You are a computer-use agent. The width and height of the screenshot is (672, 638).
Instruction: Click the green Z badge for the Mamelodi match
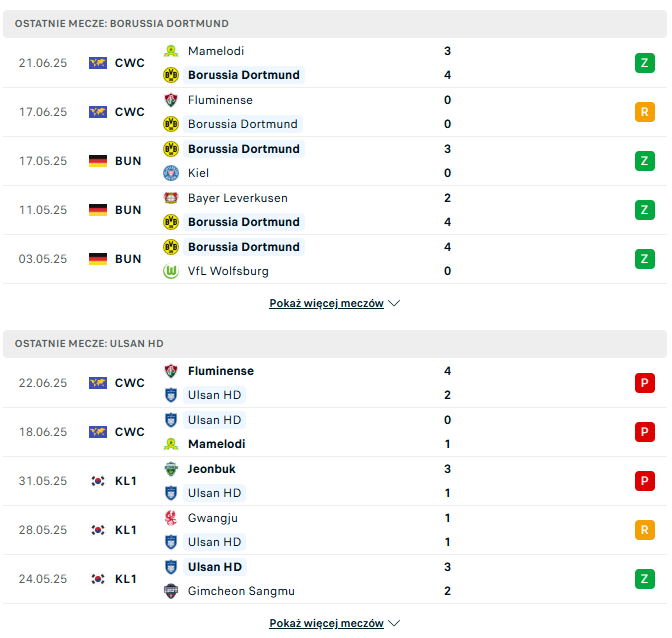645,63
